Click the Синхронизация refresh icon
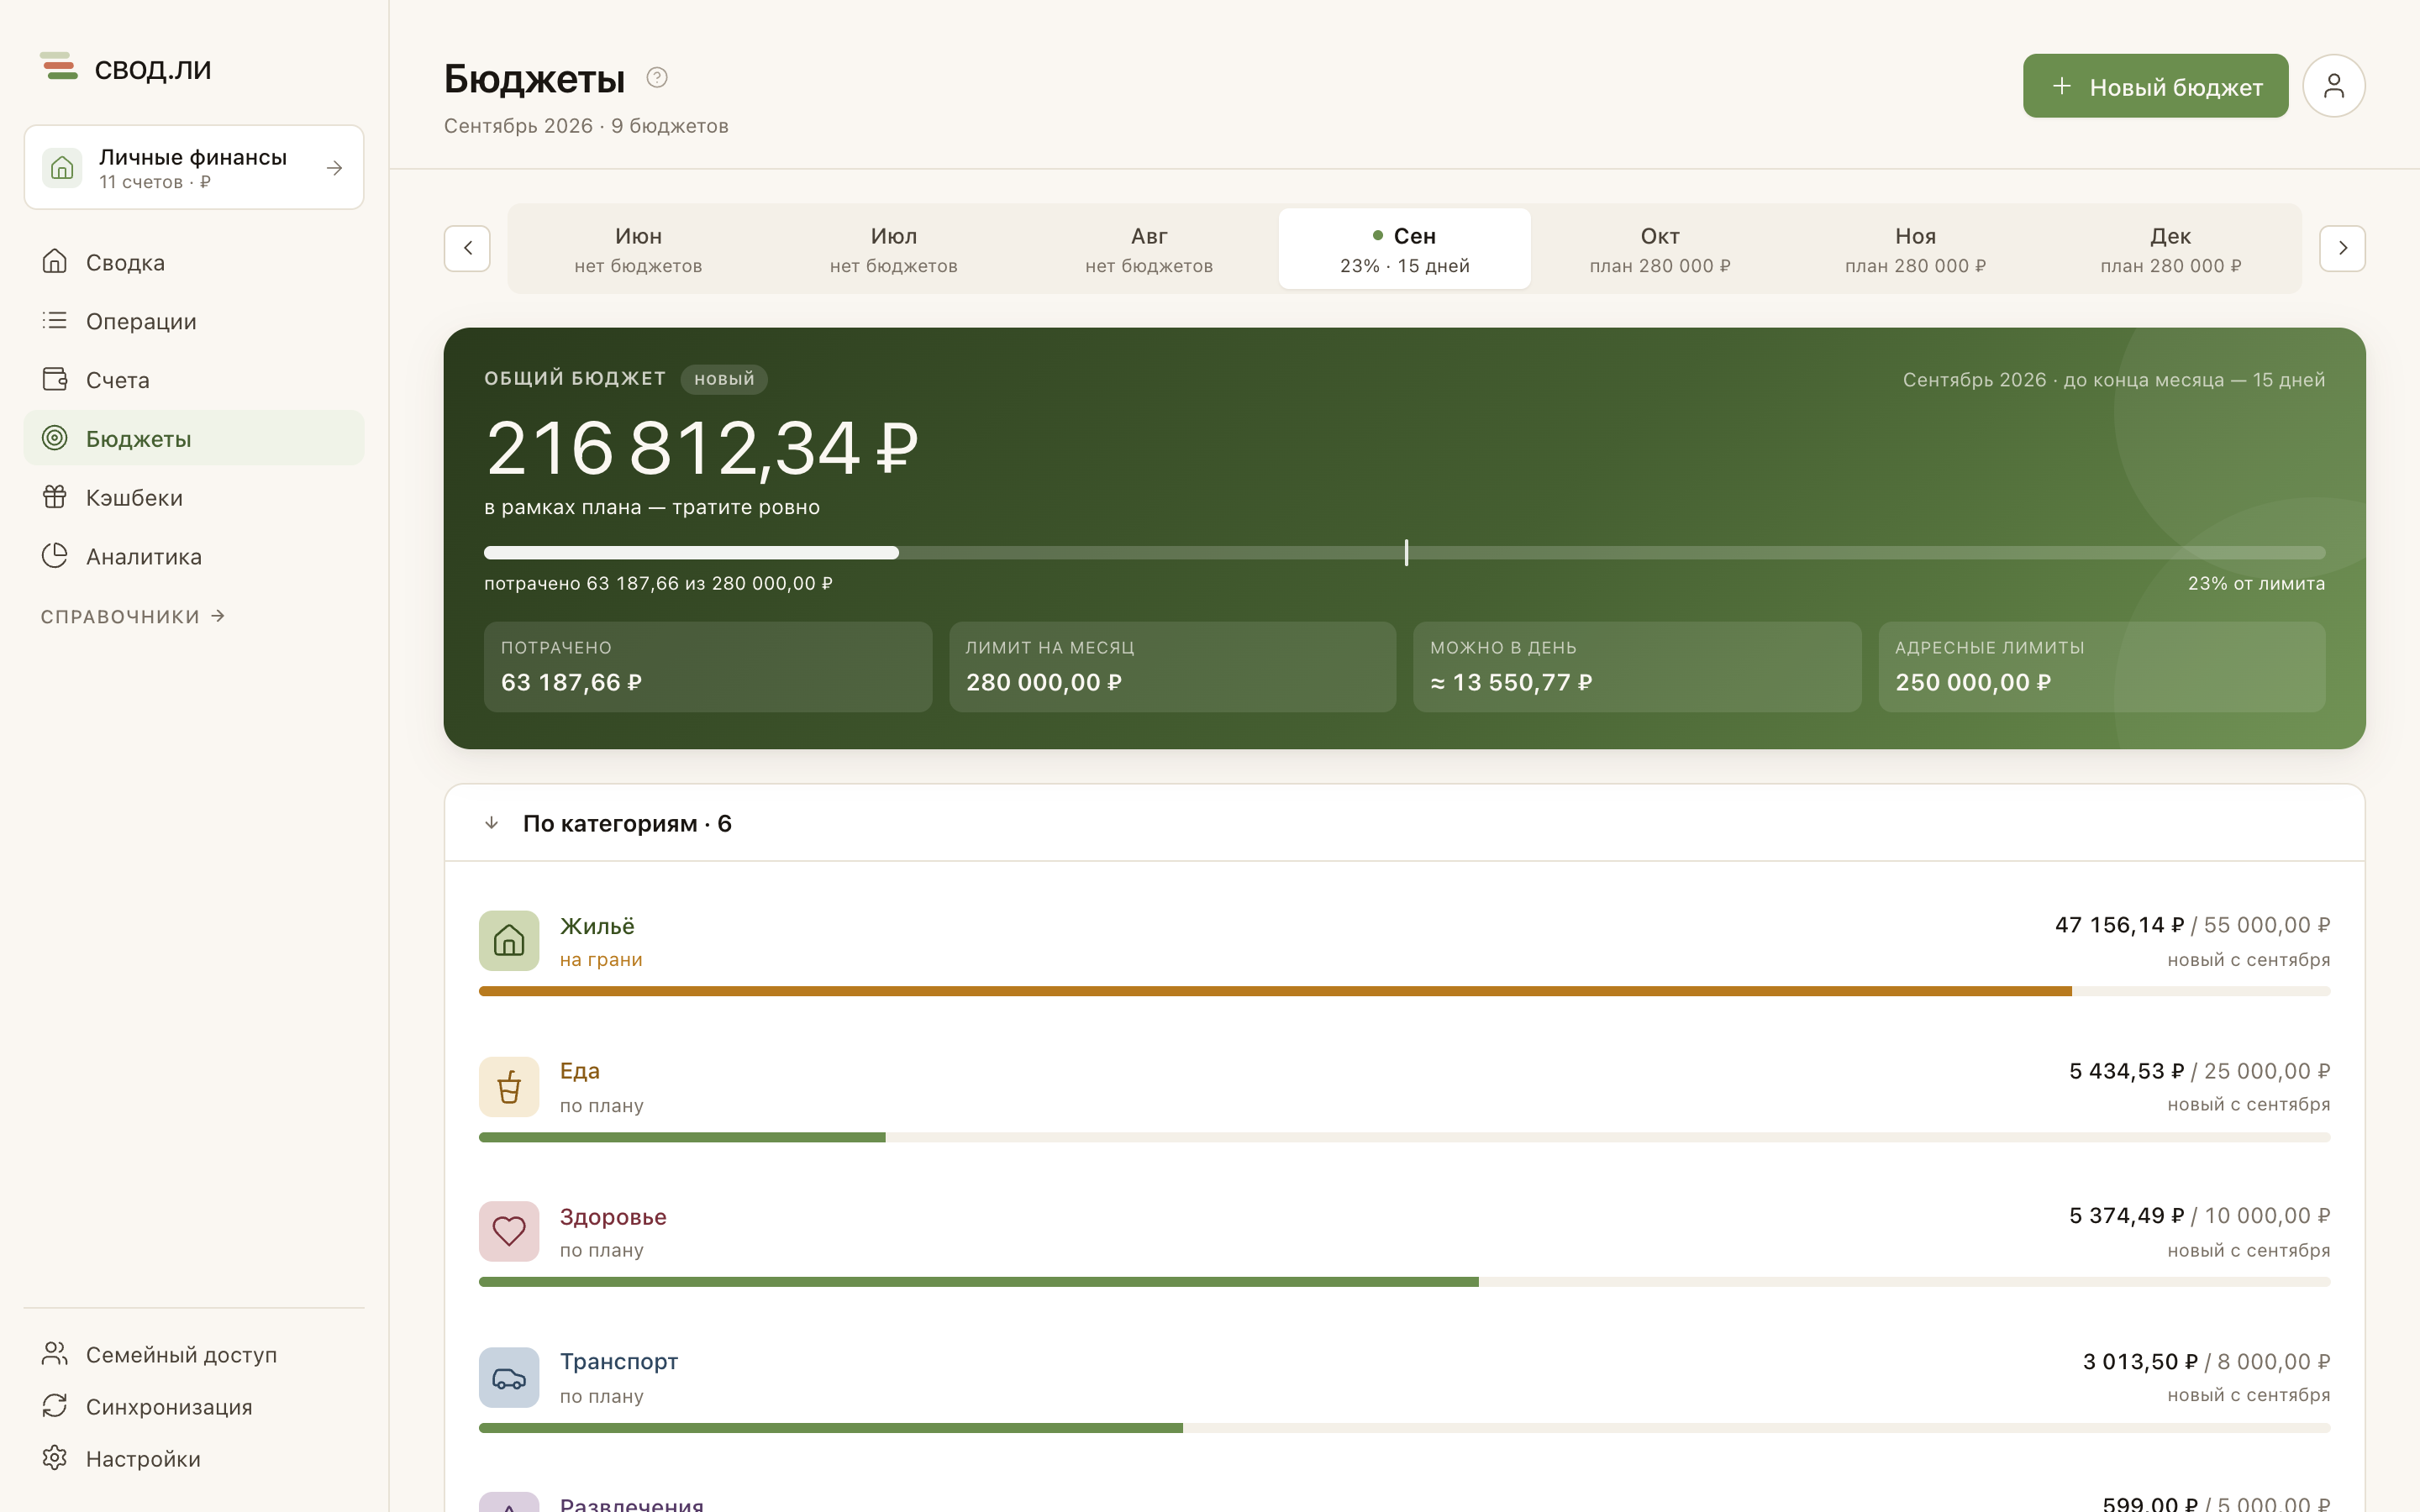2420x1512 pixels. pyautogui.click(x=55, y=1406)
